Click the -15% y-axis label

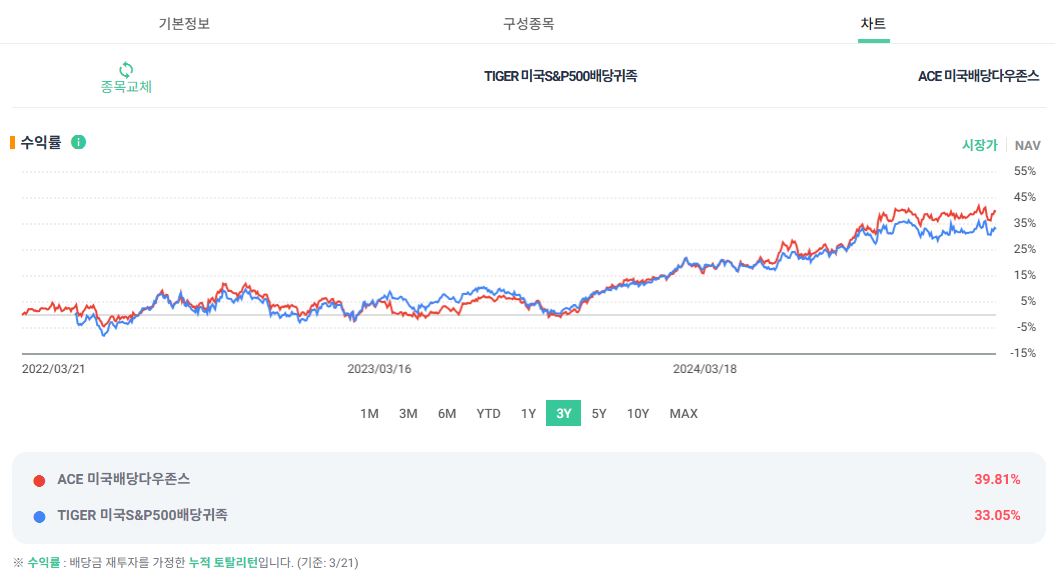coord(1023,353)
